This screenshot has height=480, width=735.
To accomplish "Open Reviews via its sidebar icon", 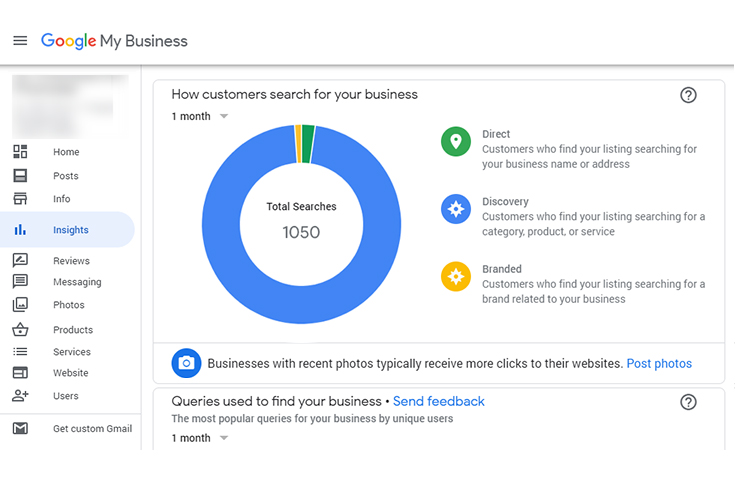I will coord(20,261).
